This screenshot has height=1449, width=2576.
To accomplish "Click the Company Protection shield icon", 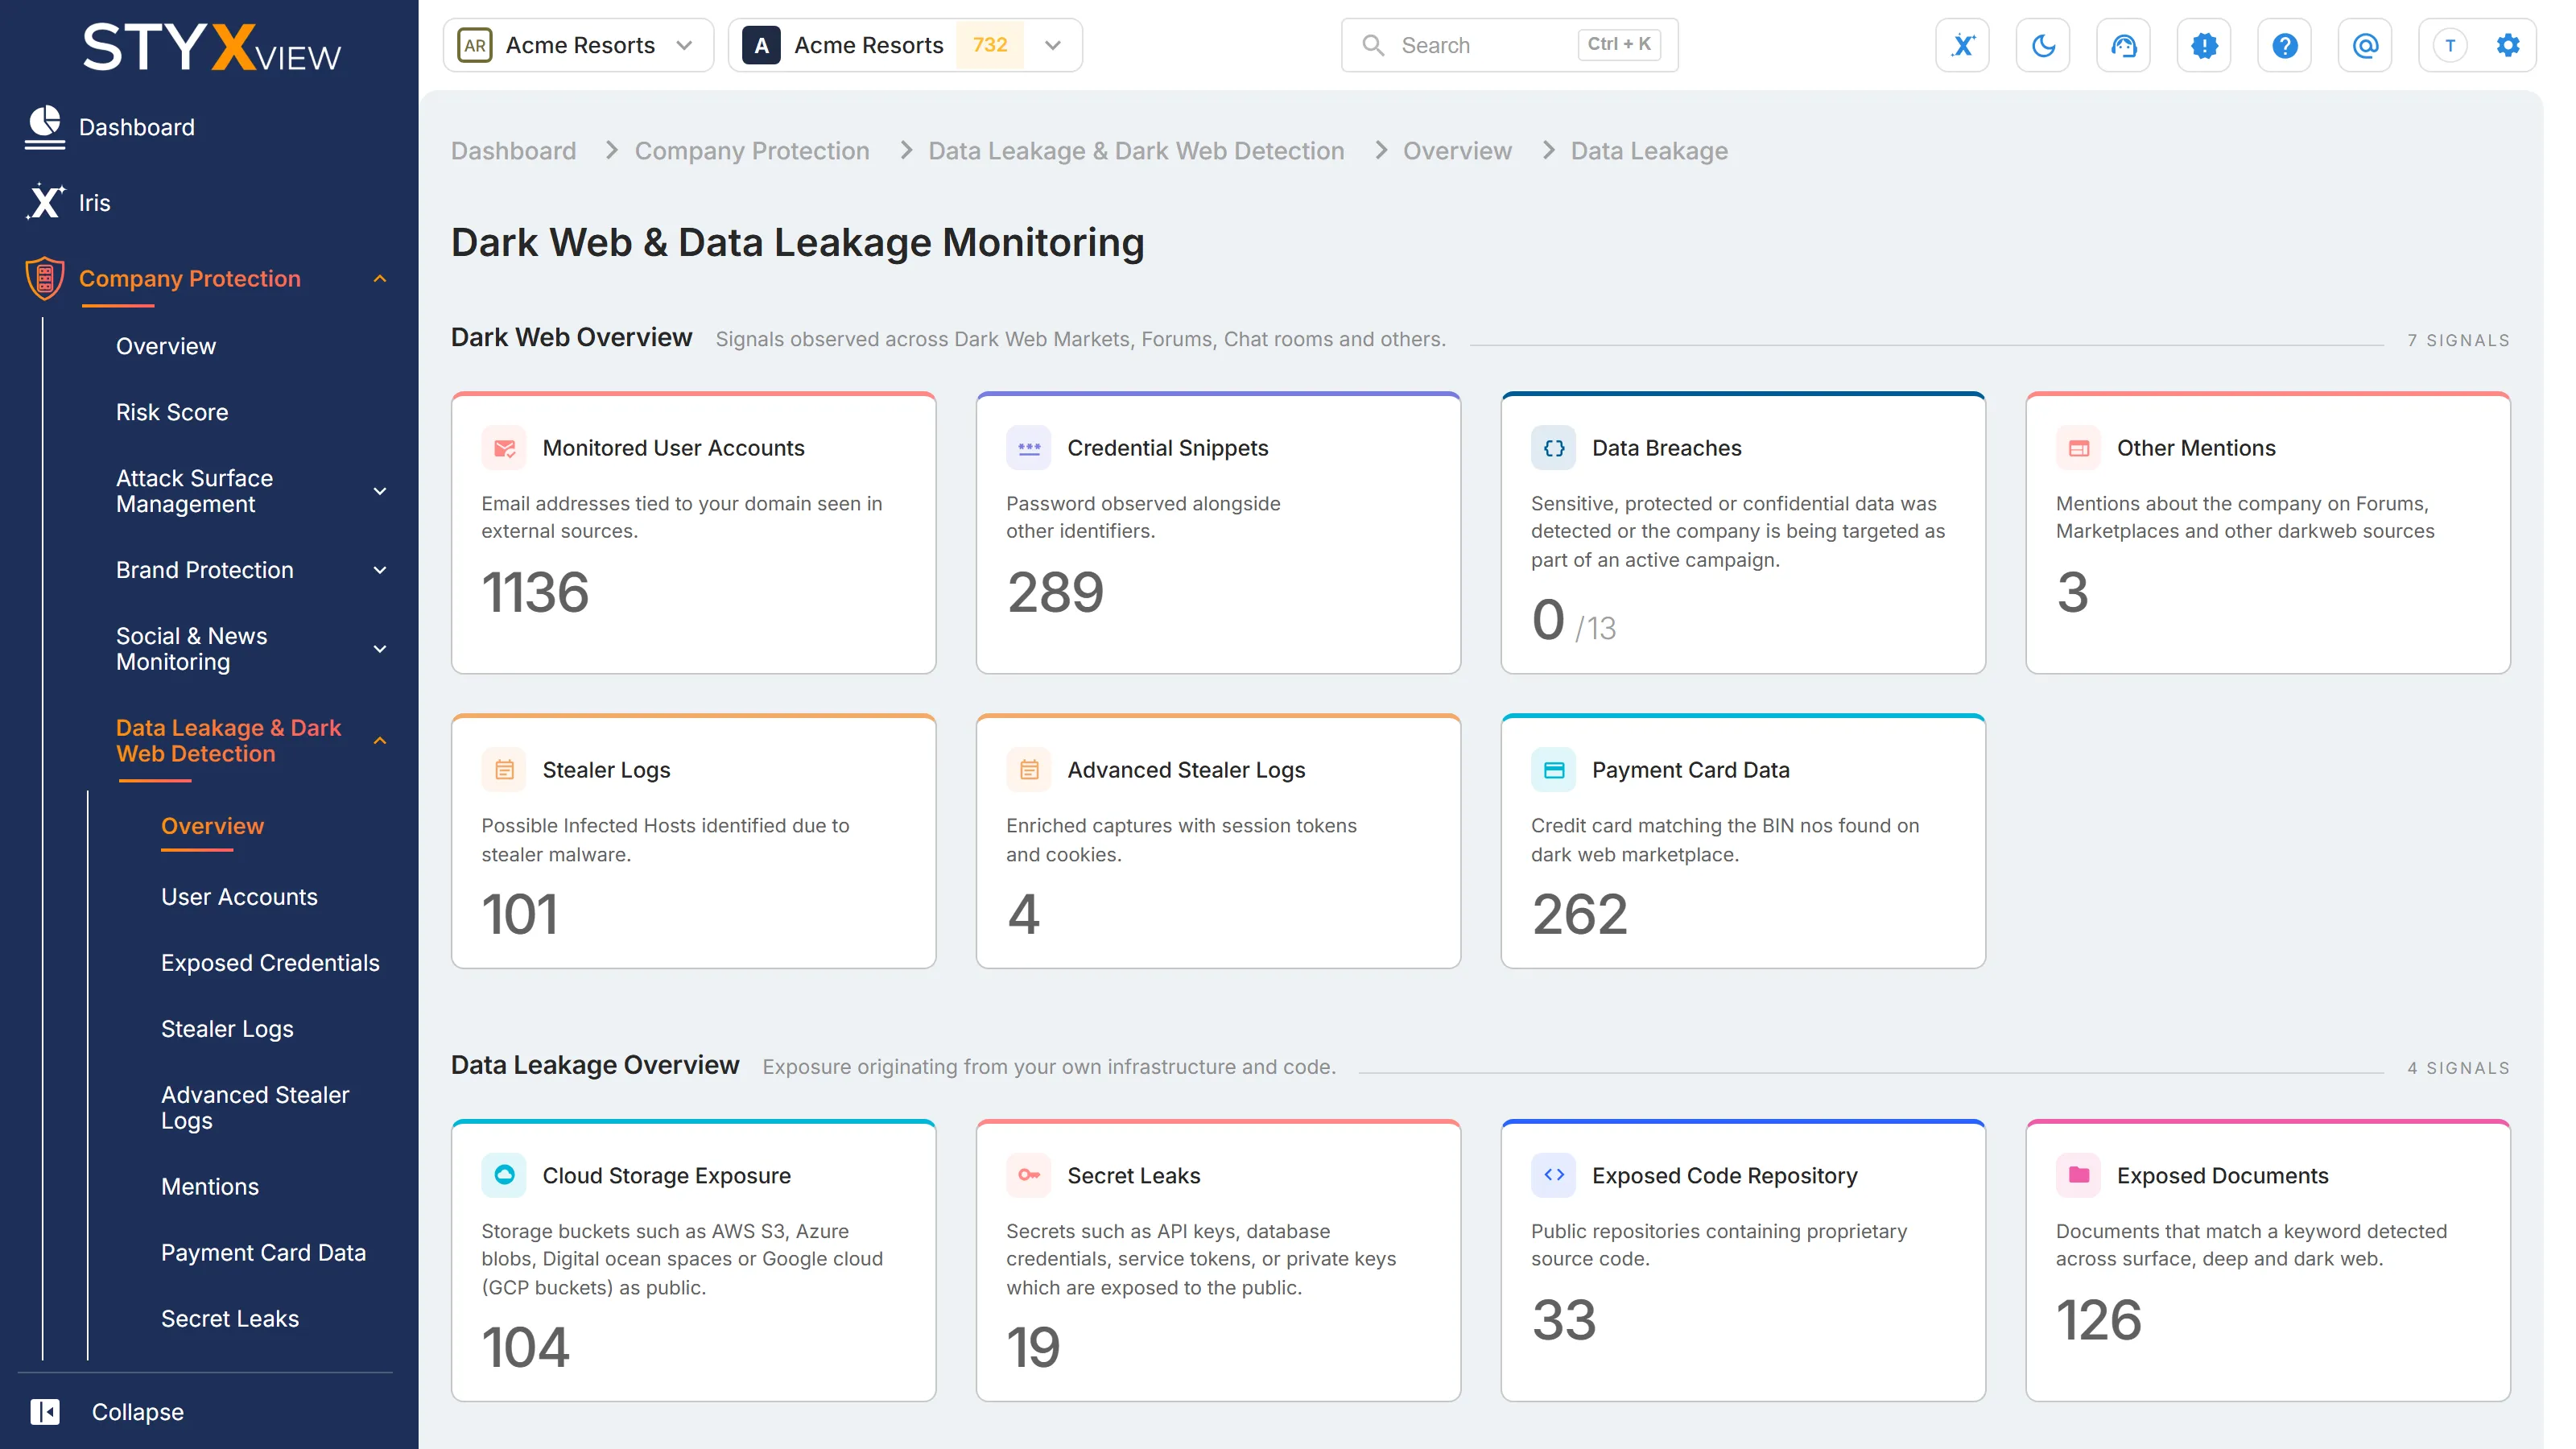I will tap(45, 278).
